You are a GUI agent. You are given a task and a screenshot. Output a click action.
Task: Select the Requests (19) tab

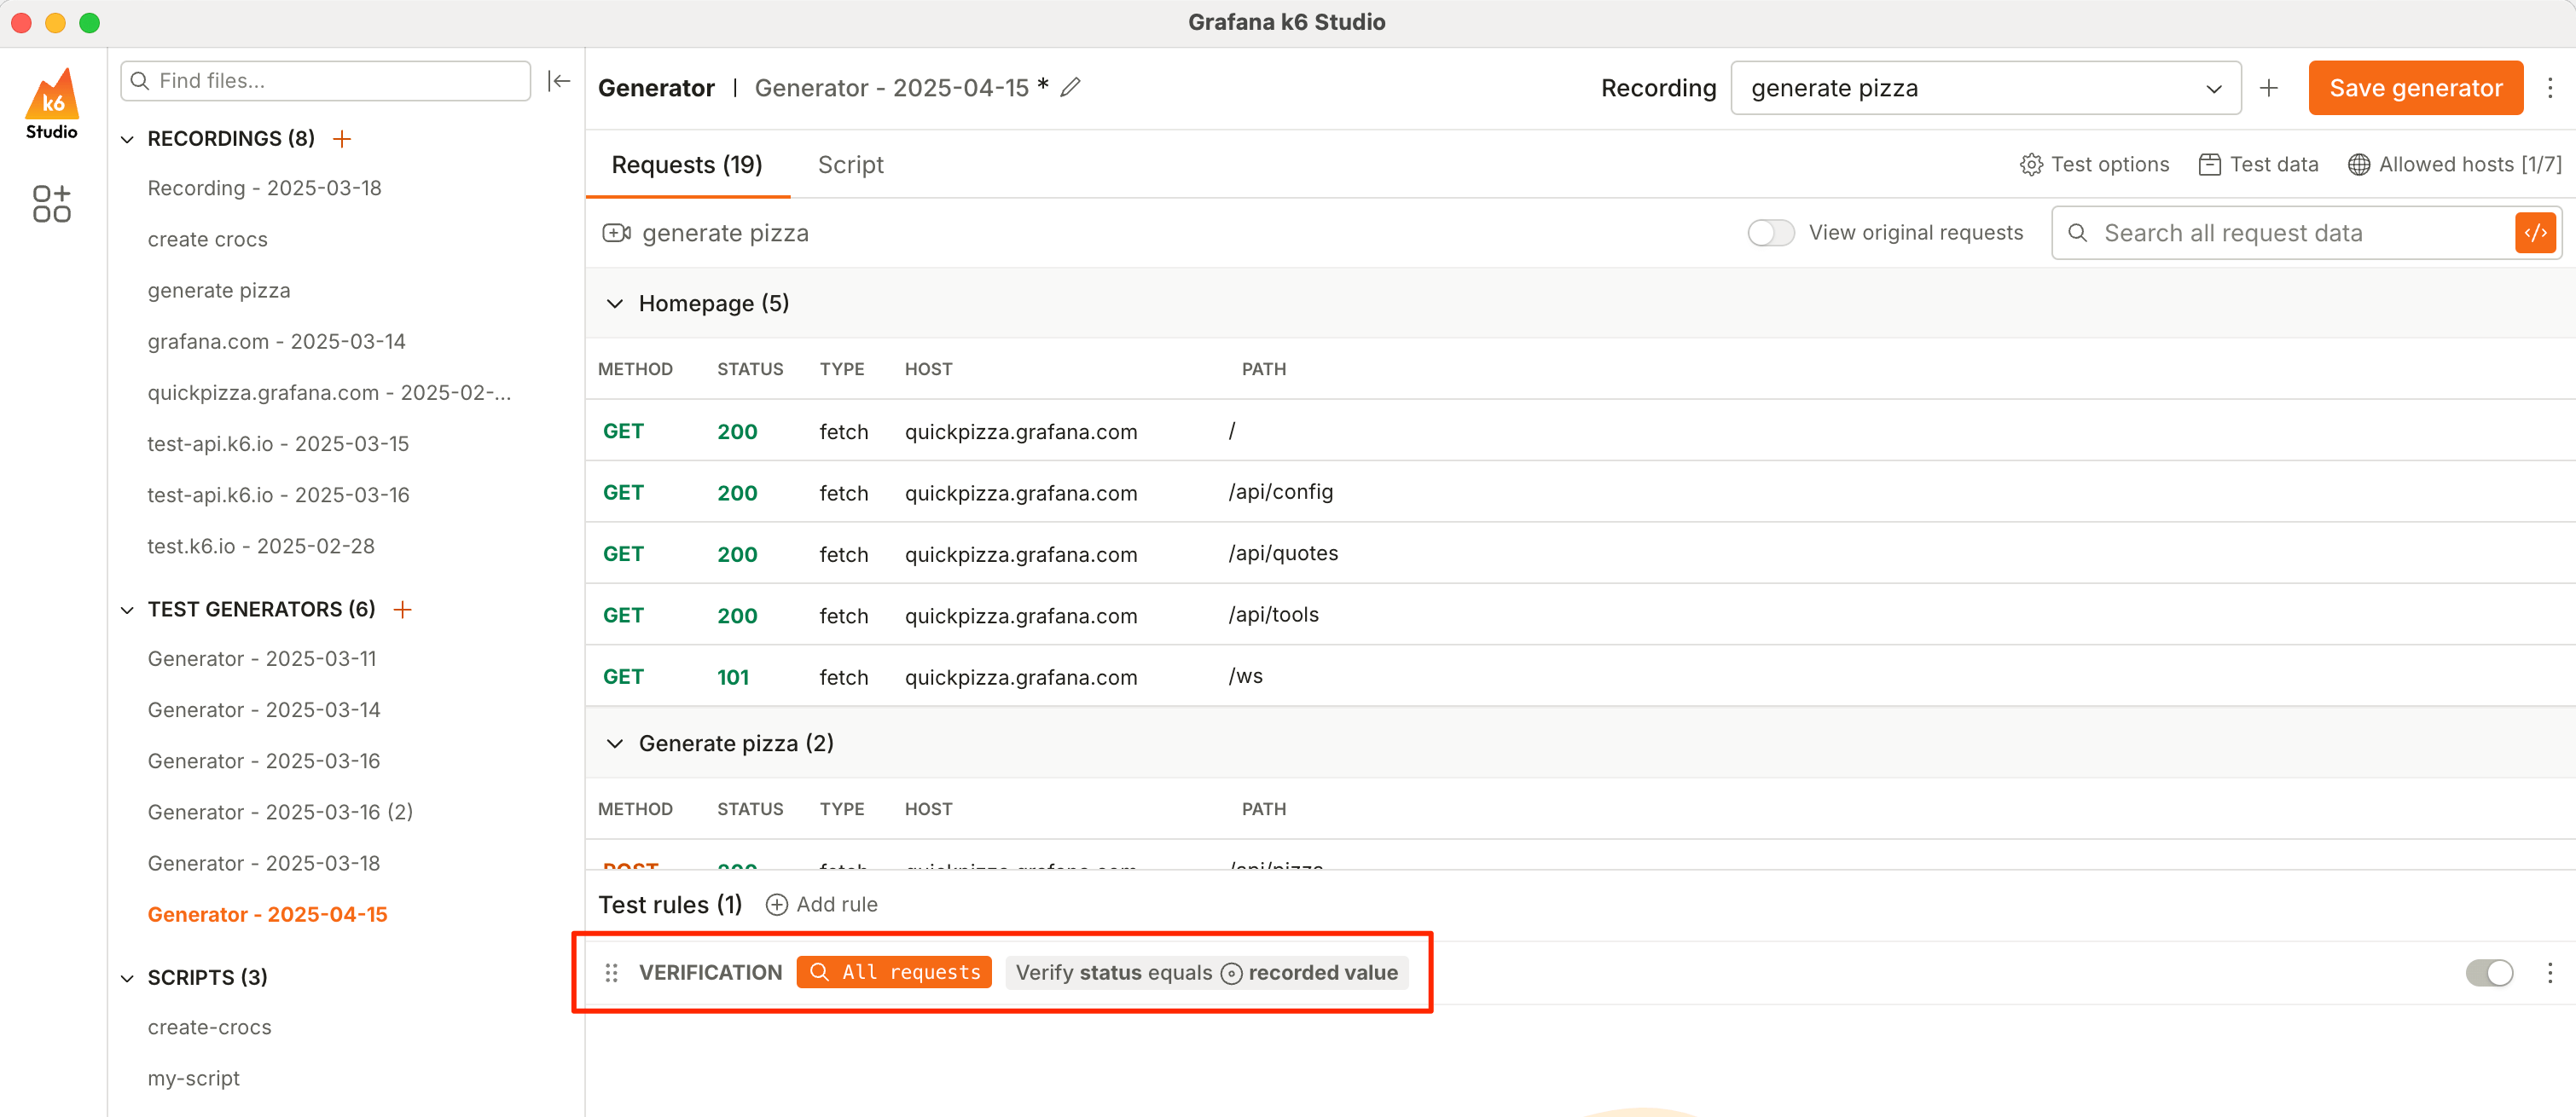tap(686, 165)
